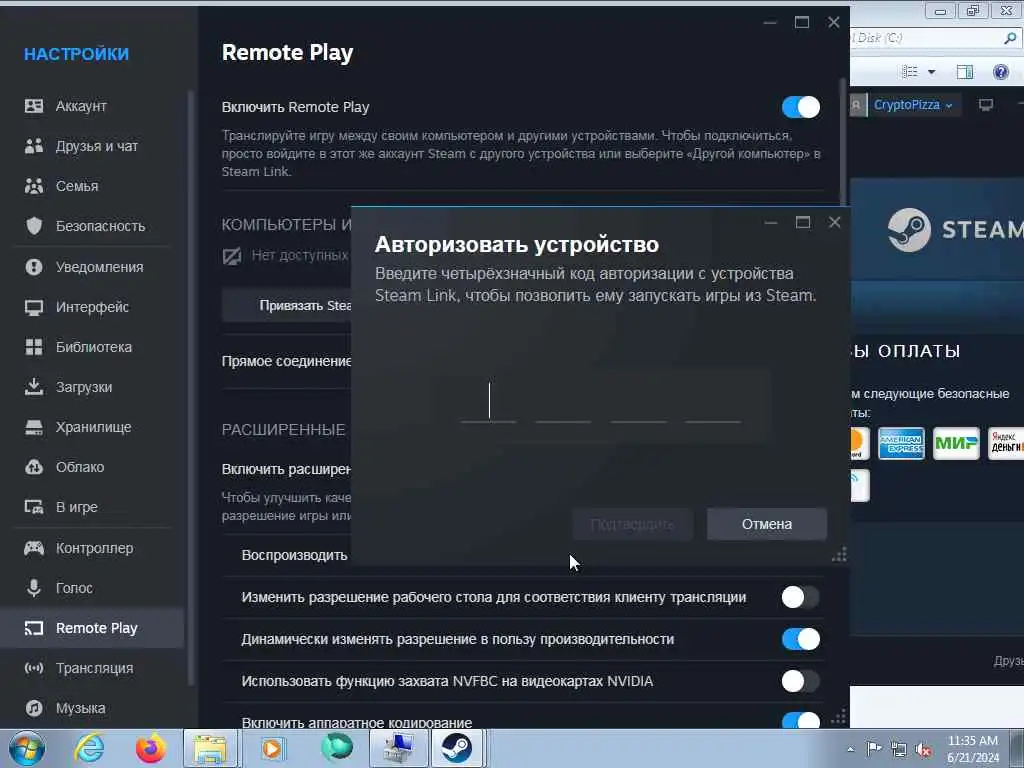Launch Firefox from taskbar
The height and width of the screenshot is (768, 1024).
click(150, 748)
